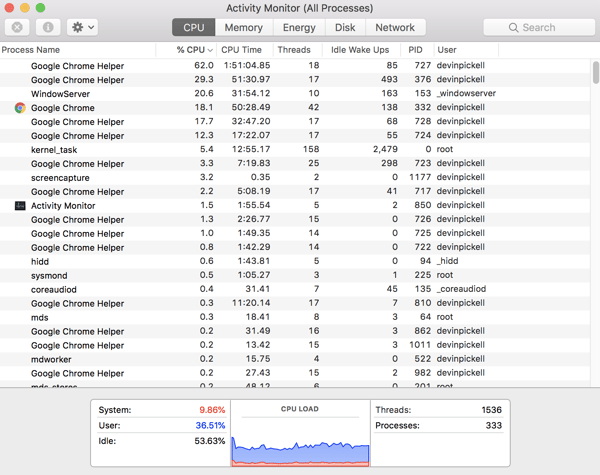Image resolution: width=600 pixels, height=475 pixels.
Task: Click the User 36.51% statistic
Action: [x=162, y=426]
